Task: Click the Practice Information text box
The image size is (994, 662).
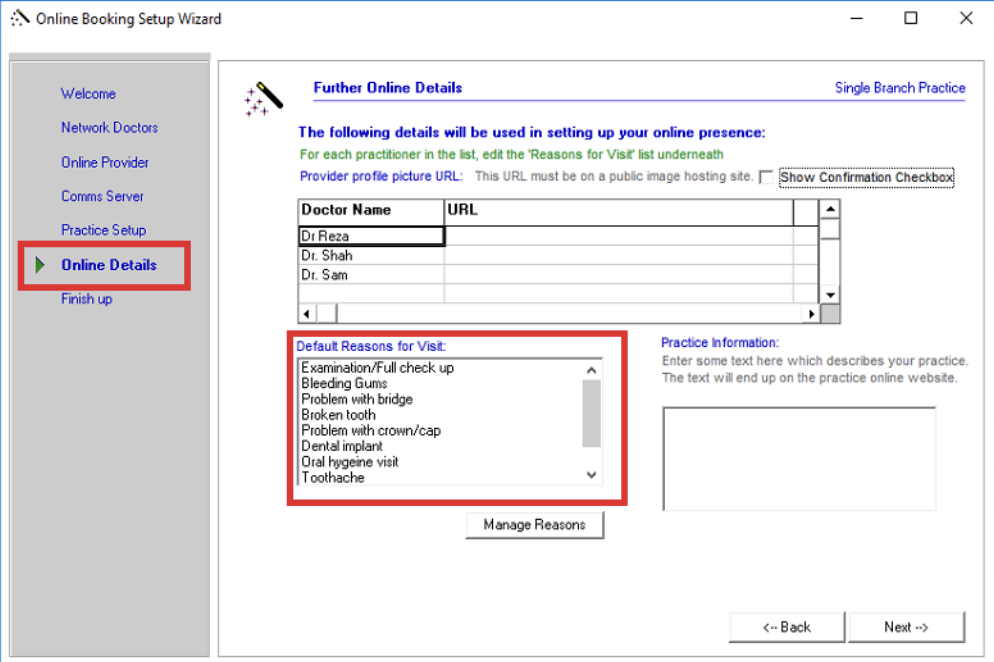Action: click(798, 458)
